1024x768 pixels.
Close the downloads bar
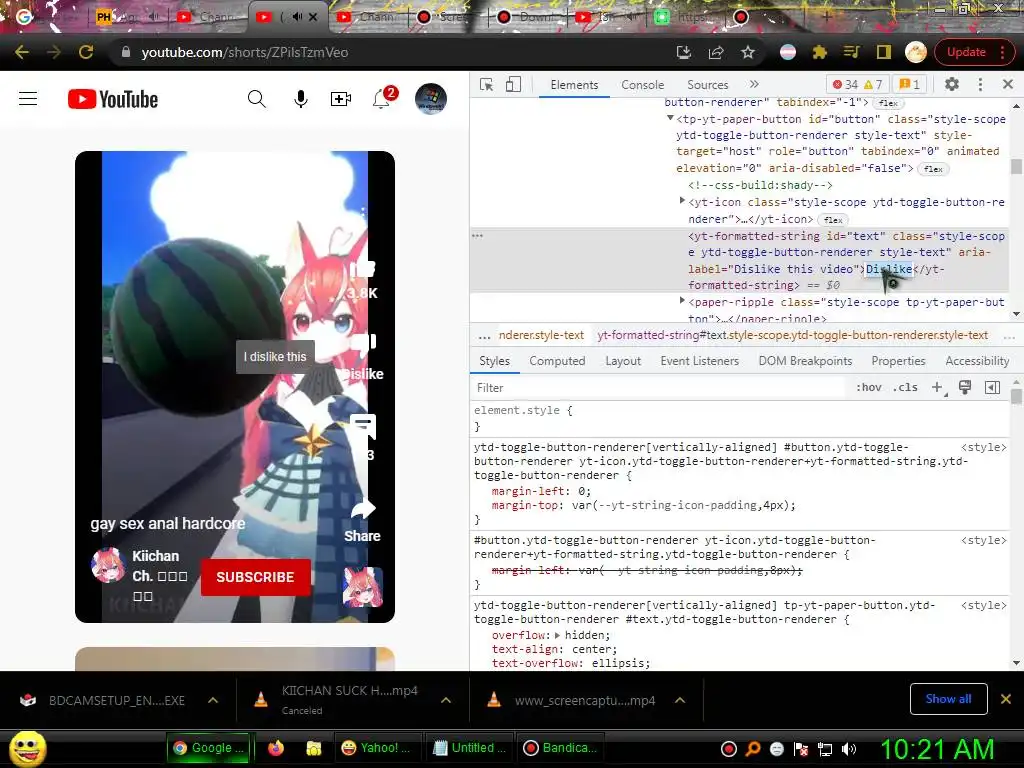tap(1006, 699)
